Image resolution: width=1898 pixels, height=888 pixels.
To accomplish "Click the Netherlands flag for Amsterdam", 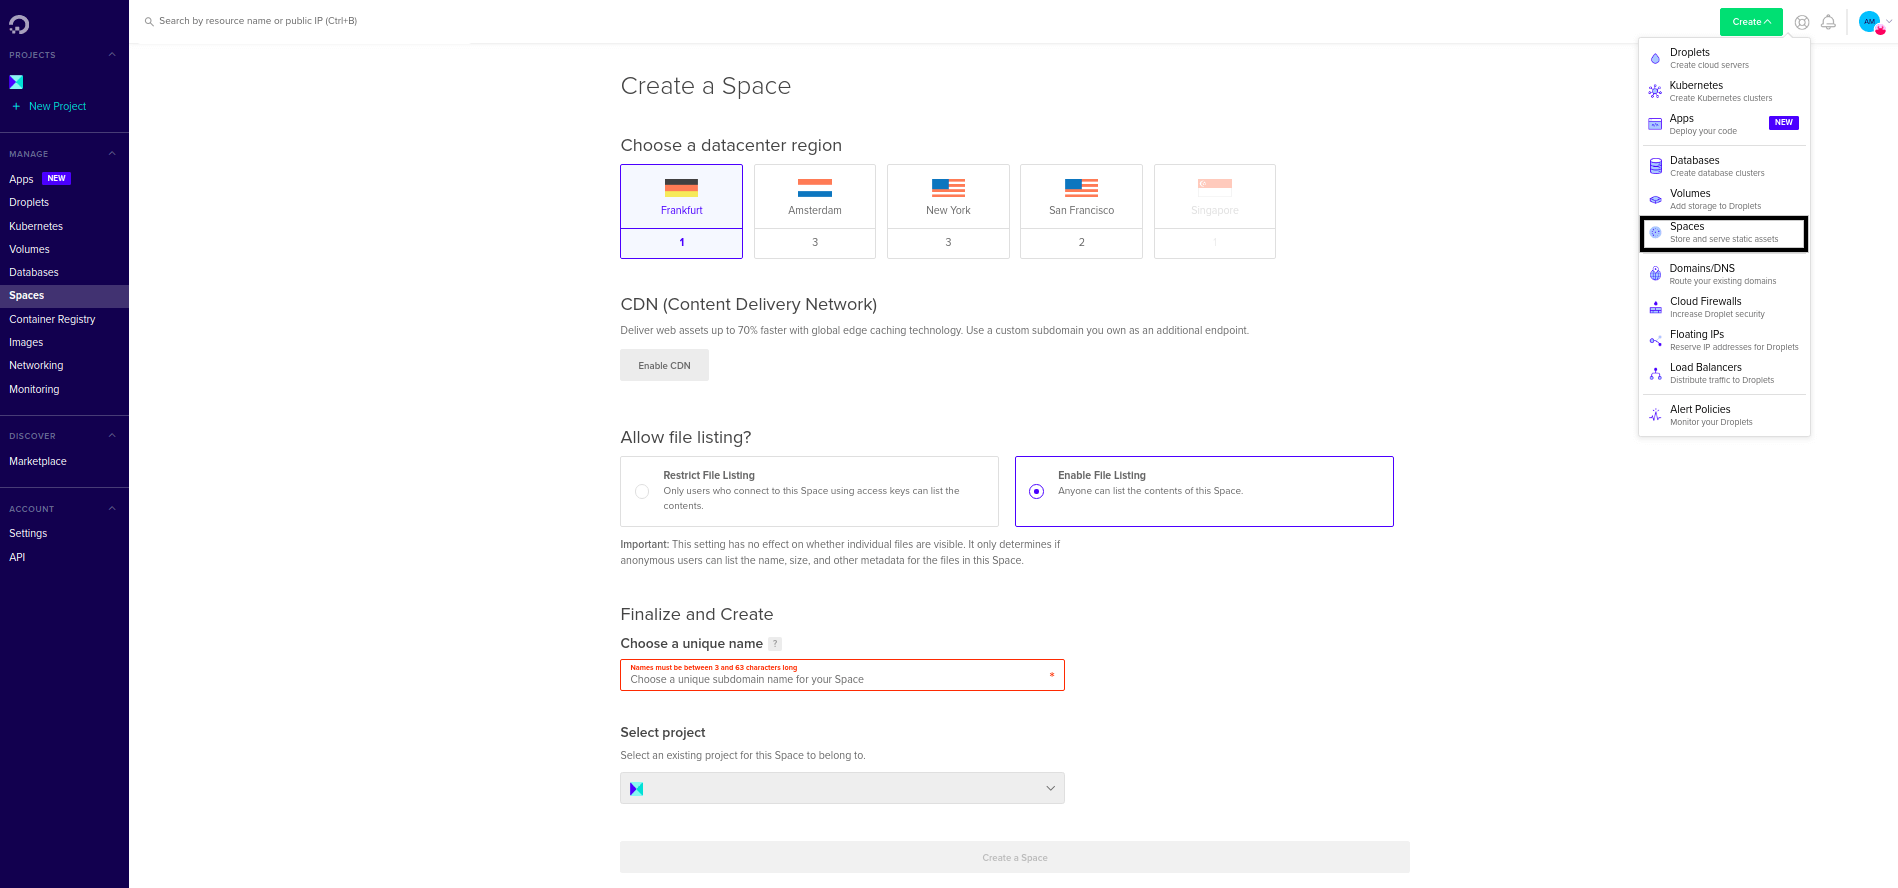I will tap(815, 188).
